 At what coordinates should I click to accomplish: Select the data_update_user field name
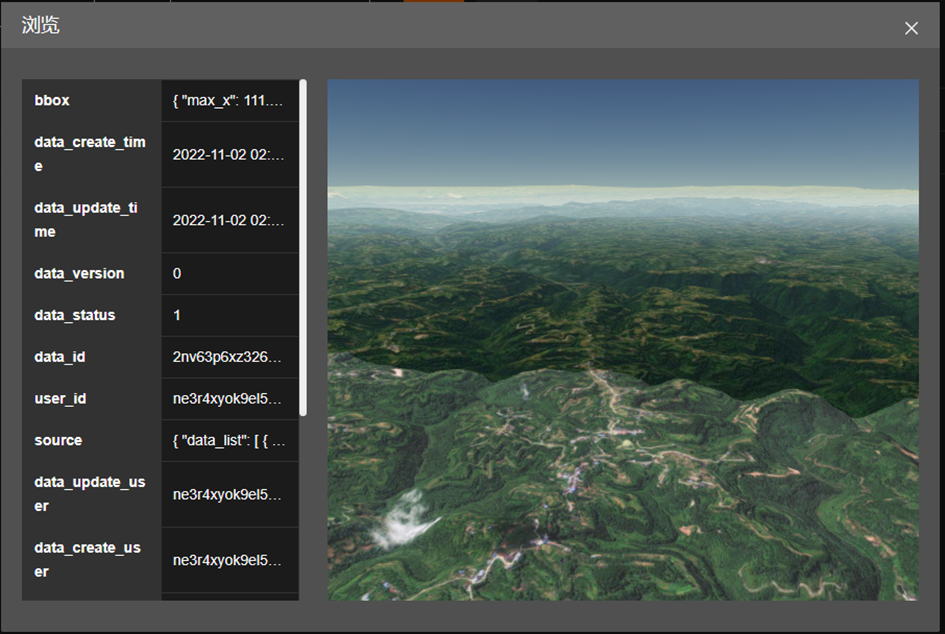point(90,494)
